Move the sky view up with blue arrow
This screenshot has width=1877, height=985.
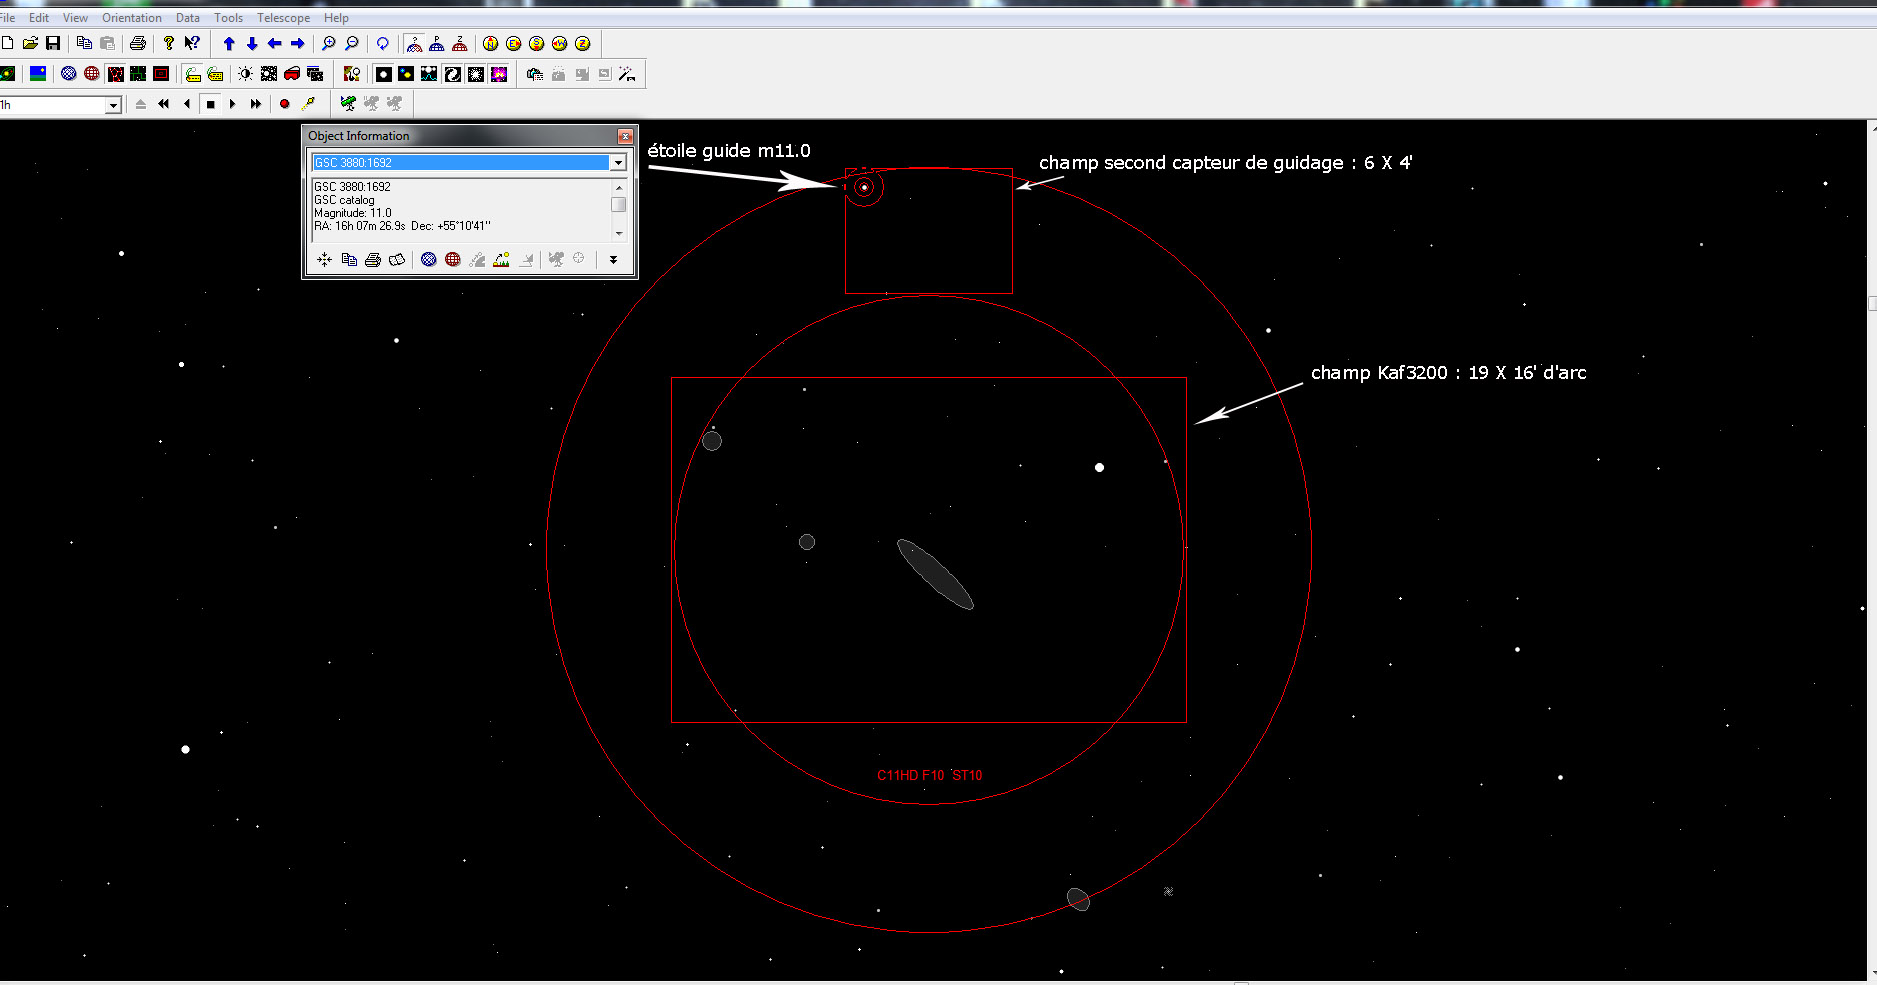click(229, 43)
